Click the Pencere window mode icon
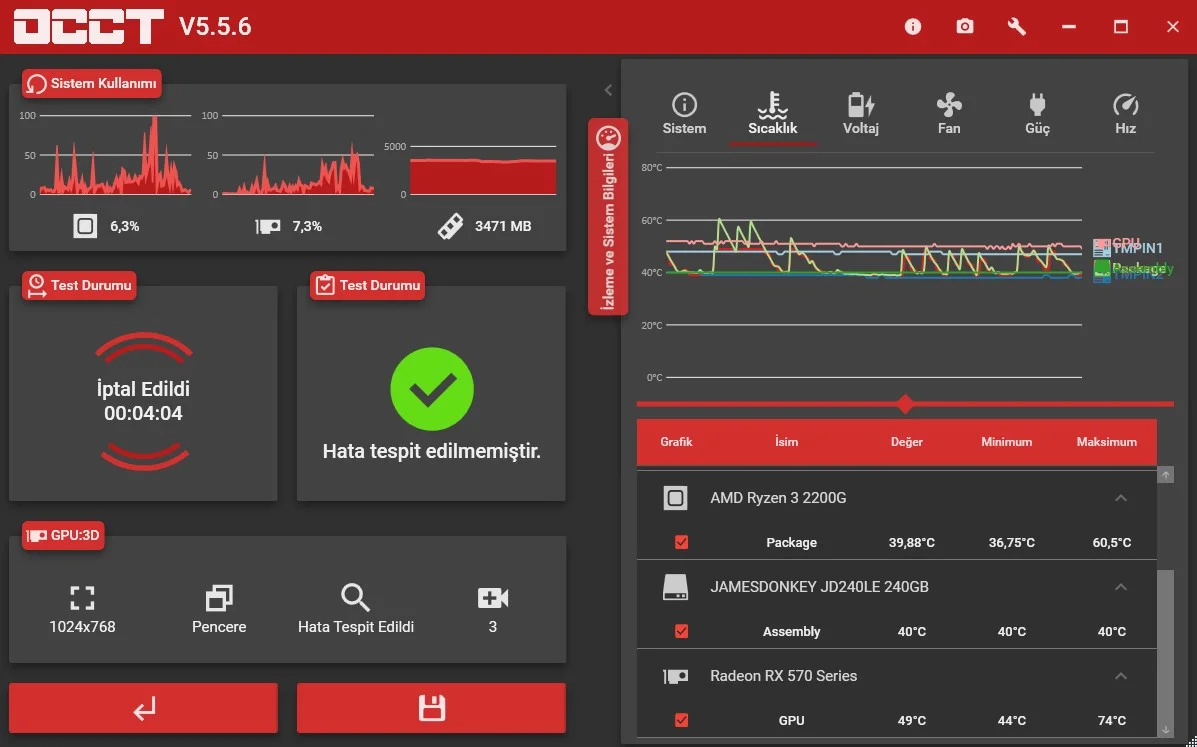1197x747 pixels. [219, 597]
